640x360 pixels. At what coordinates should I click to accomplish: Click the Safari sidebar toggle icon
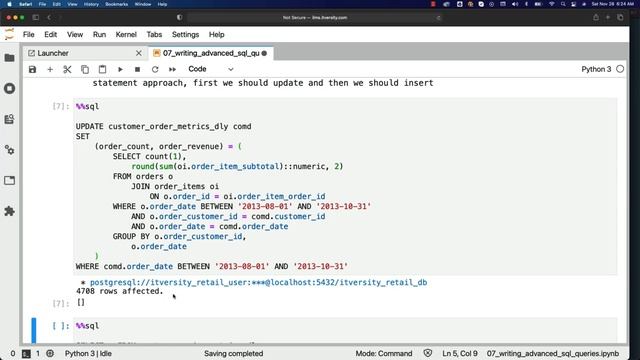coord(36,18)
